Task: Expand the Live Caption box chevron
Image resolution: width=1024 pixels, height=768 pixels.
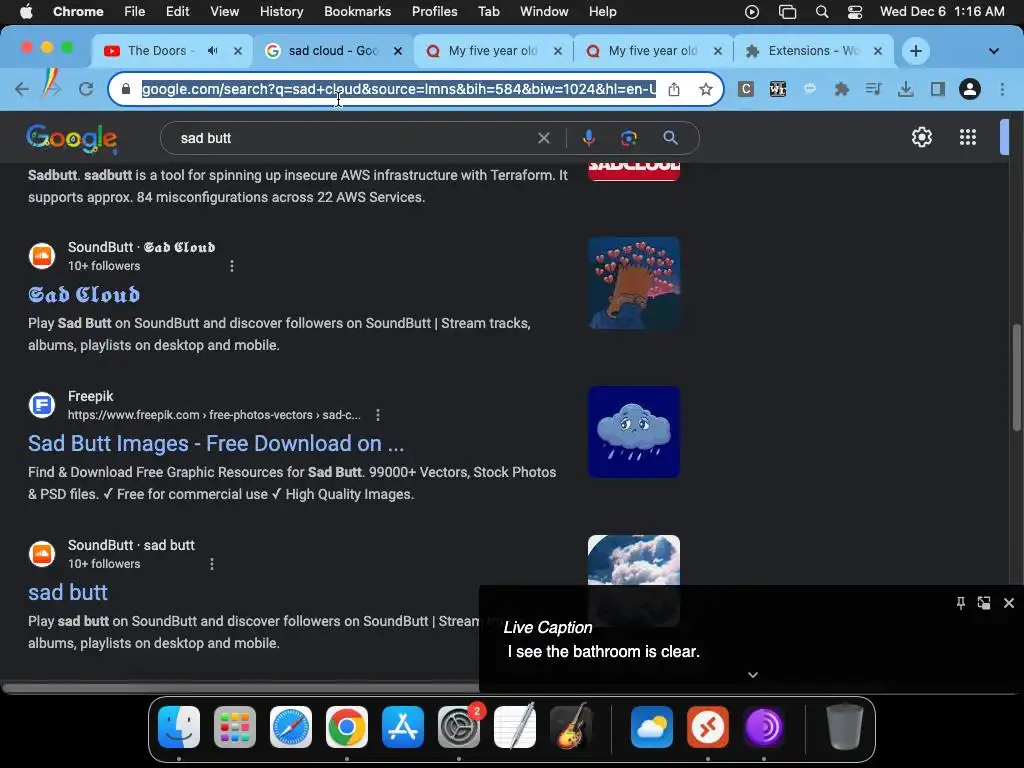Action: pyautogui.click(x=752, y=675)
